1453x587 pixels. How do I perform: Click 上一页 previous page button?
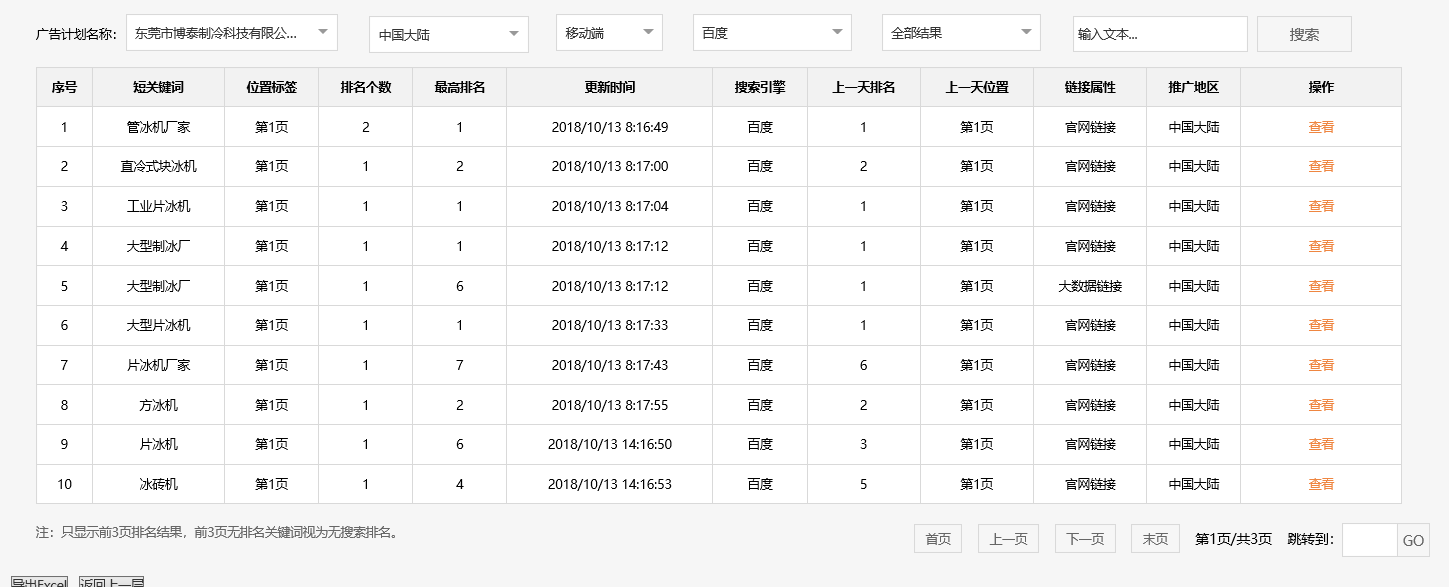1009,538
